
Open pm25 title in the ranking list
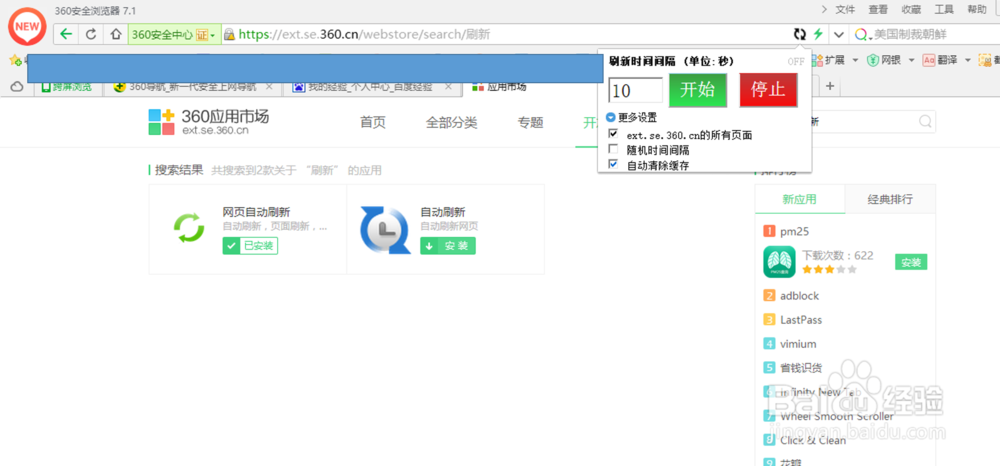tap(795, 231)
